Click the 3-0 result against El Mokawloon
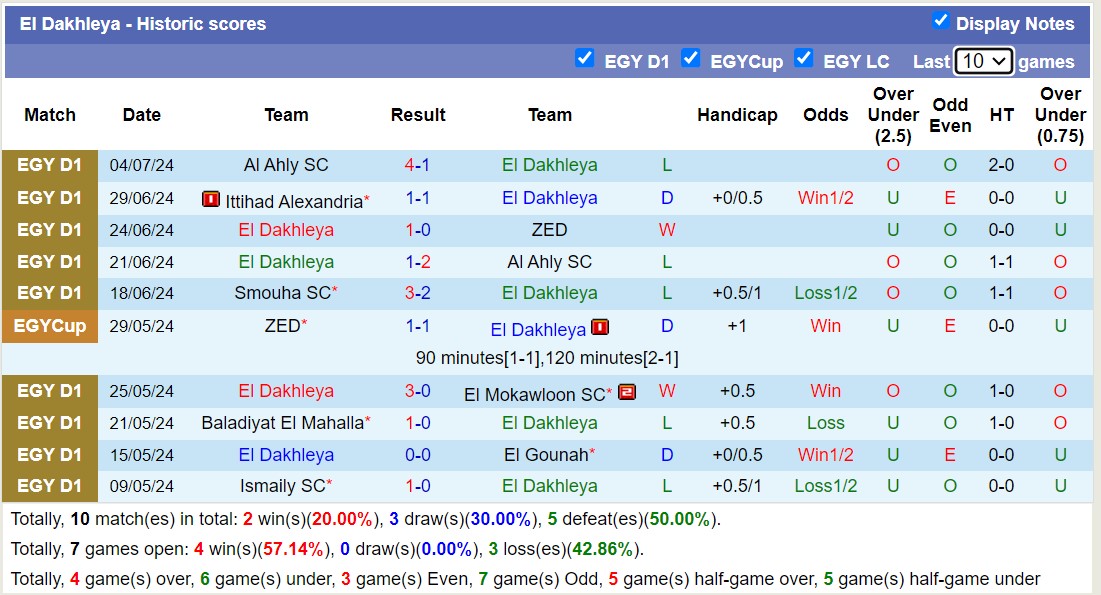This screenshot has height=595, width=1101. 418,391
